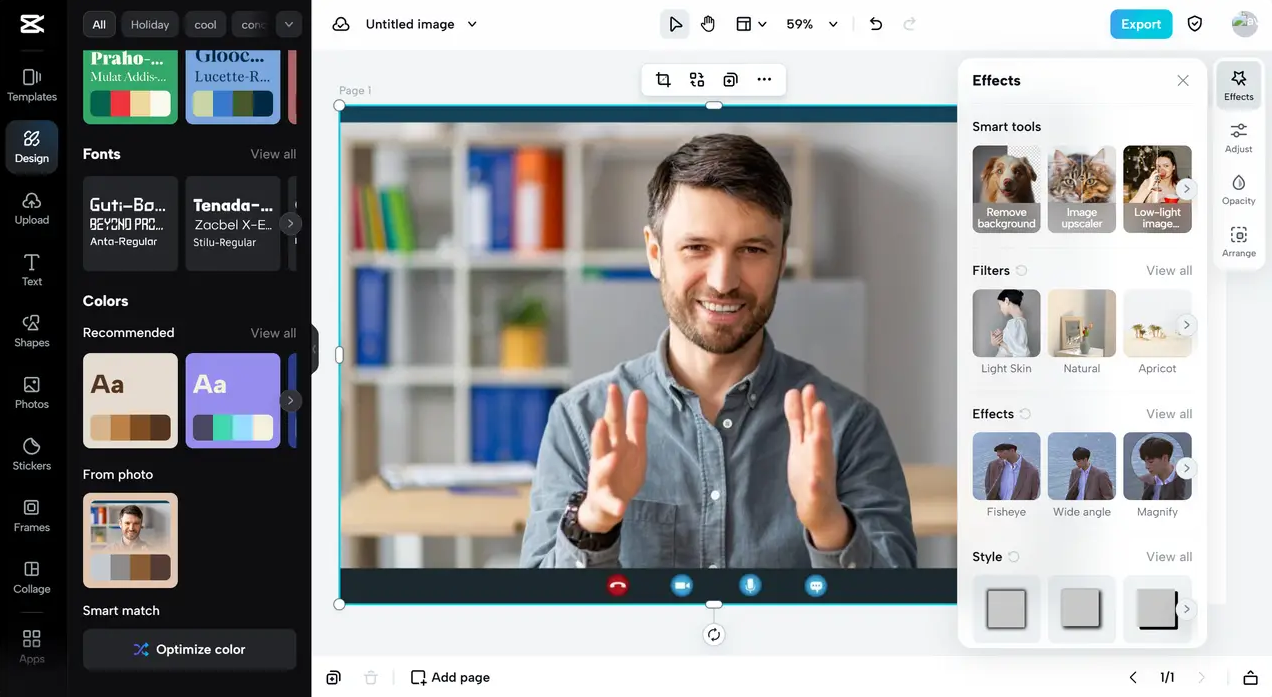Screen dimensions: 1272x697
Task: Undo the last action
Action: coord(876,24)
